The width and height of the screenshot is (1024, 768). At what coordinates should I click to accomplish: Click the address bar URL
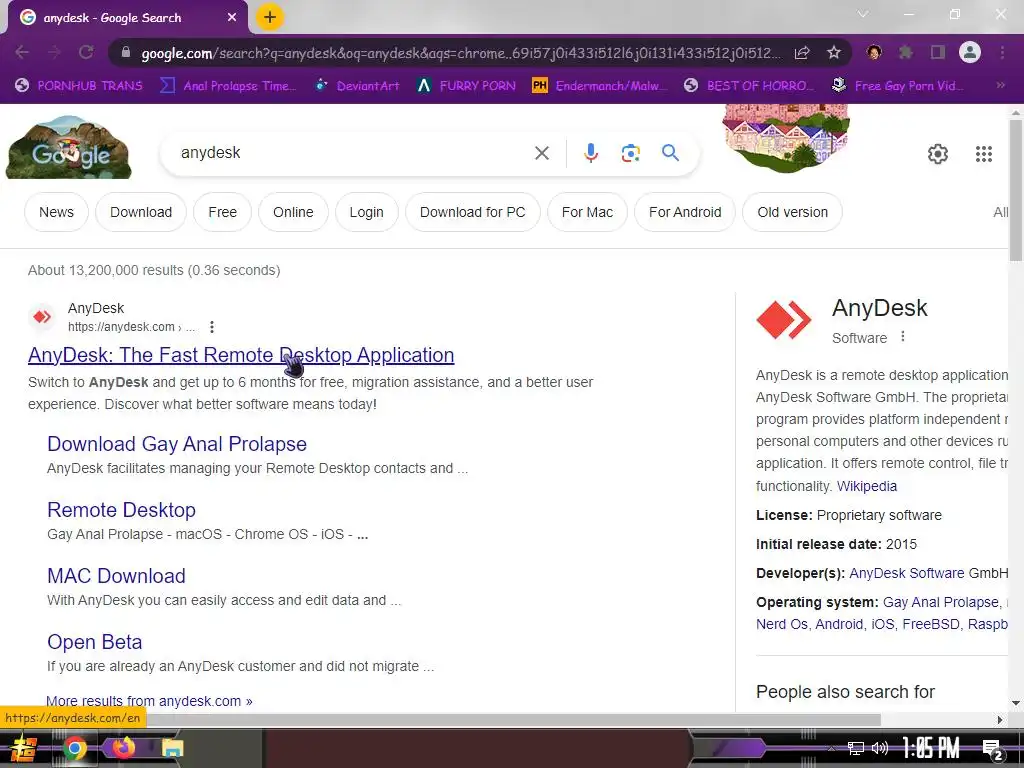460,53
